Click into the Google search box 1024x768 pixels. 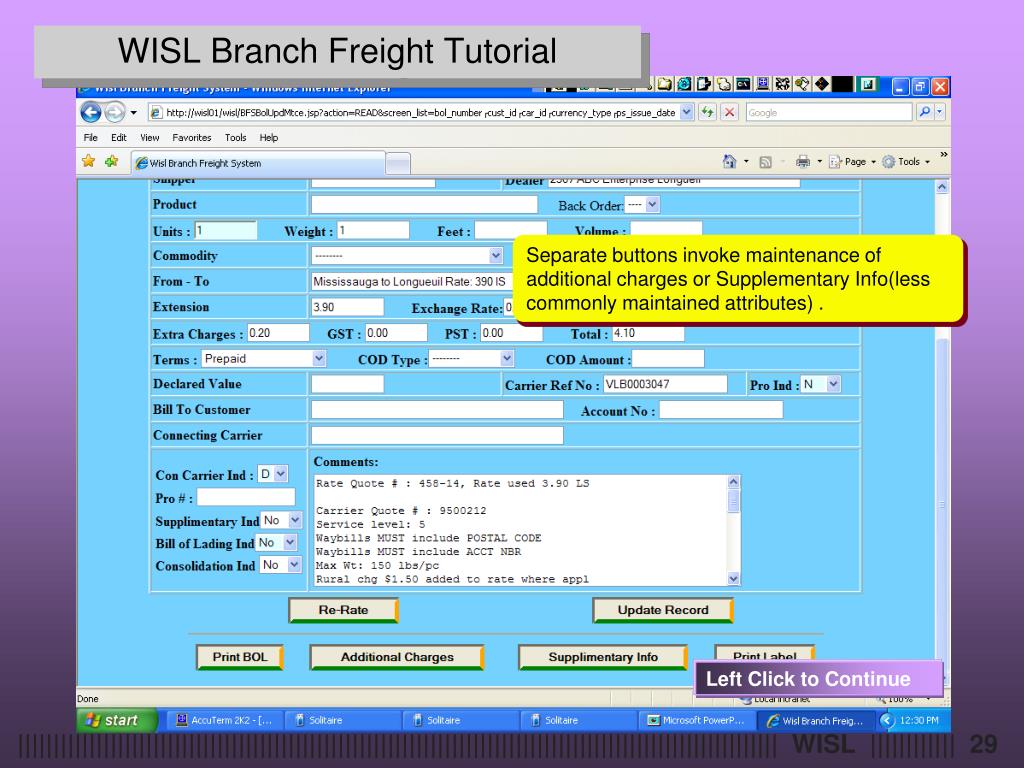(829, 112)
